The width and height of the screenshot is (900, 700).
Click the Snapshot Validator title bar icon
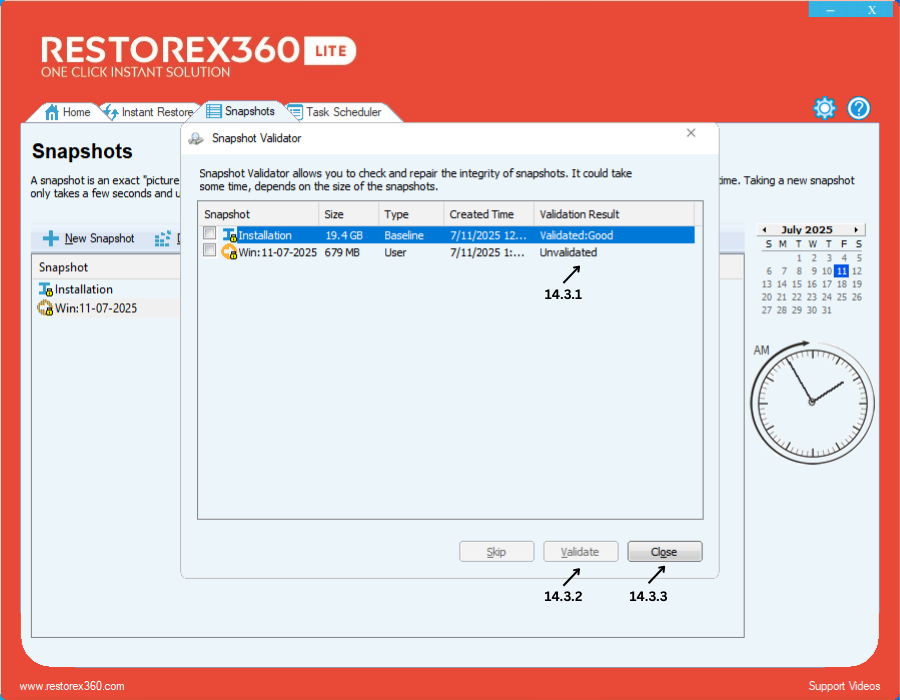(196, 138)
